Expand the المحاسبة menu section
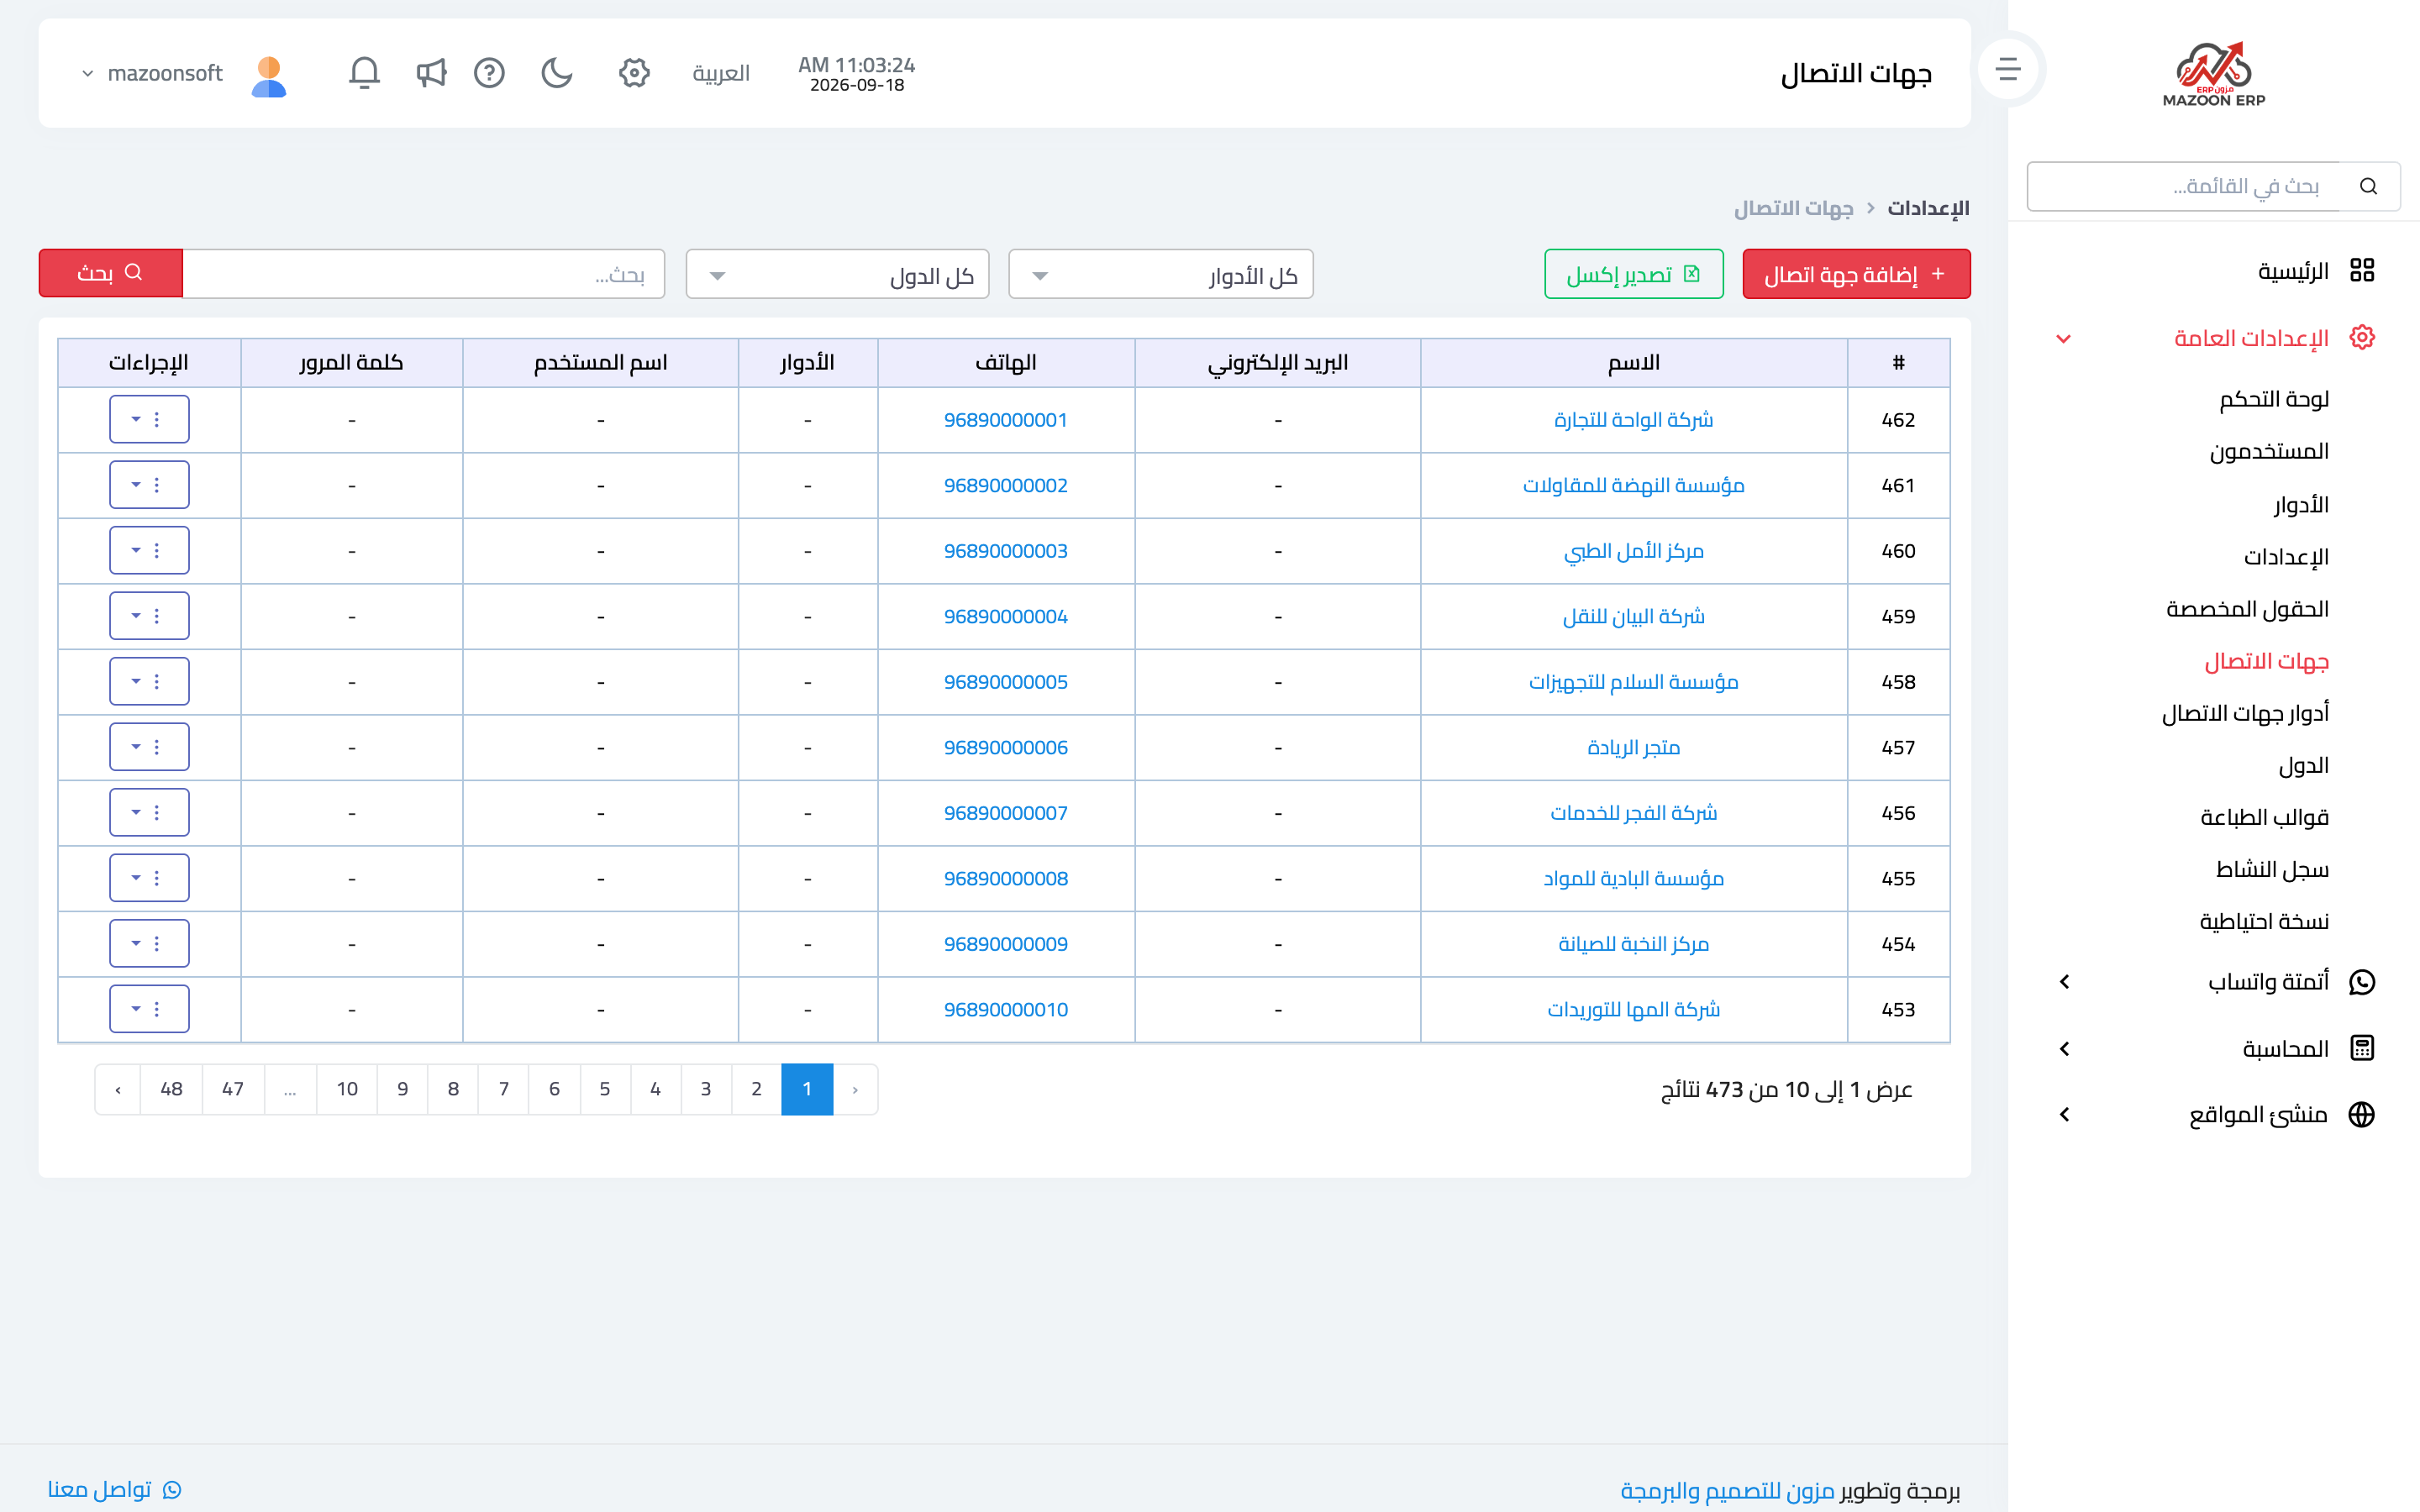This screenshot has height=1512, width=2420. point(2063,1048)
